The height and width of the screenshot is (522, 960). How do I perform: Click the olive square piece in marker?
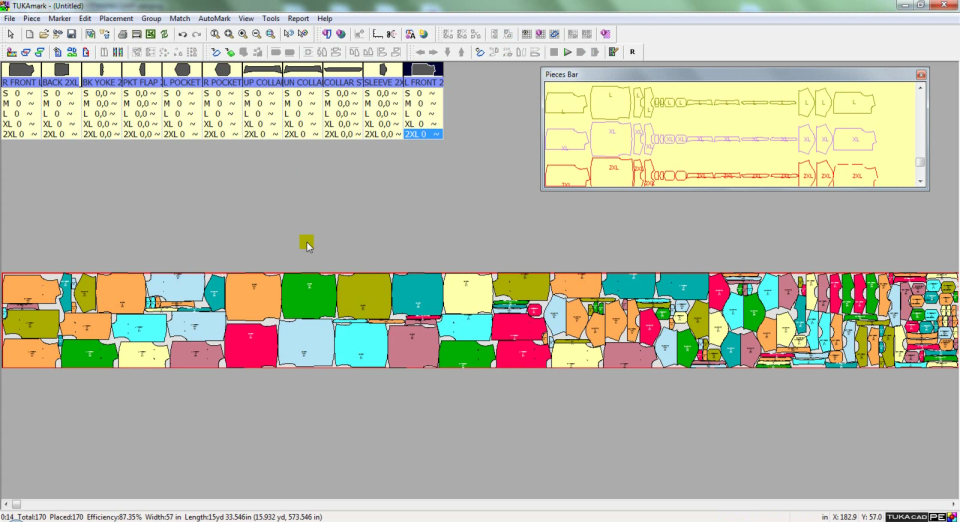[364, 296]
